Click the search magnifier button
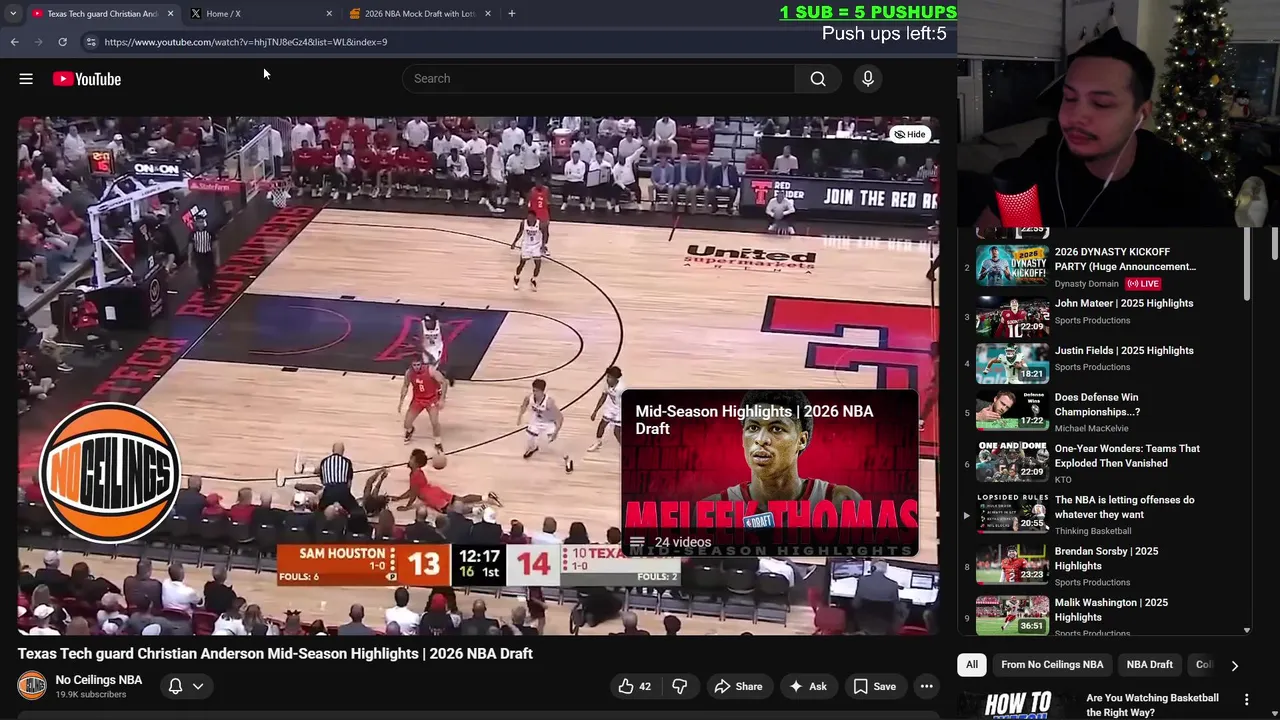The image size is (1280, 720). click(x=818, y=79)
